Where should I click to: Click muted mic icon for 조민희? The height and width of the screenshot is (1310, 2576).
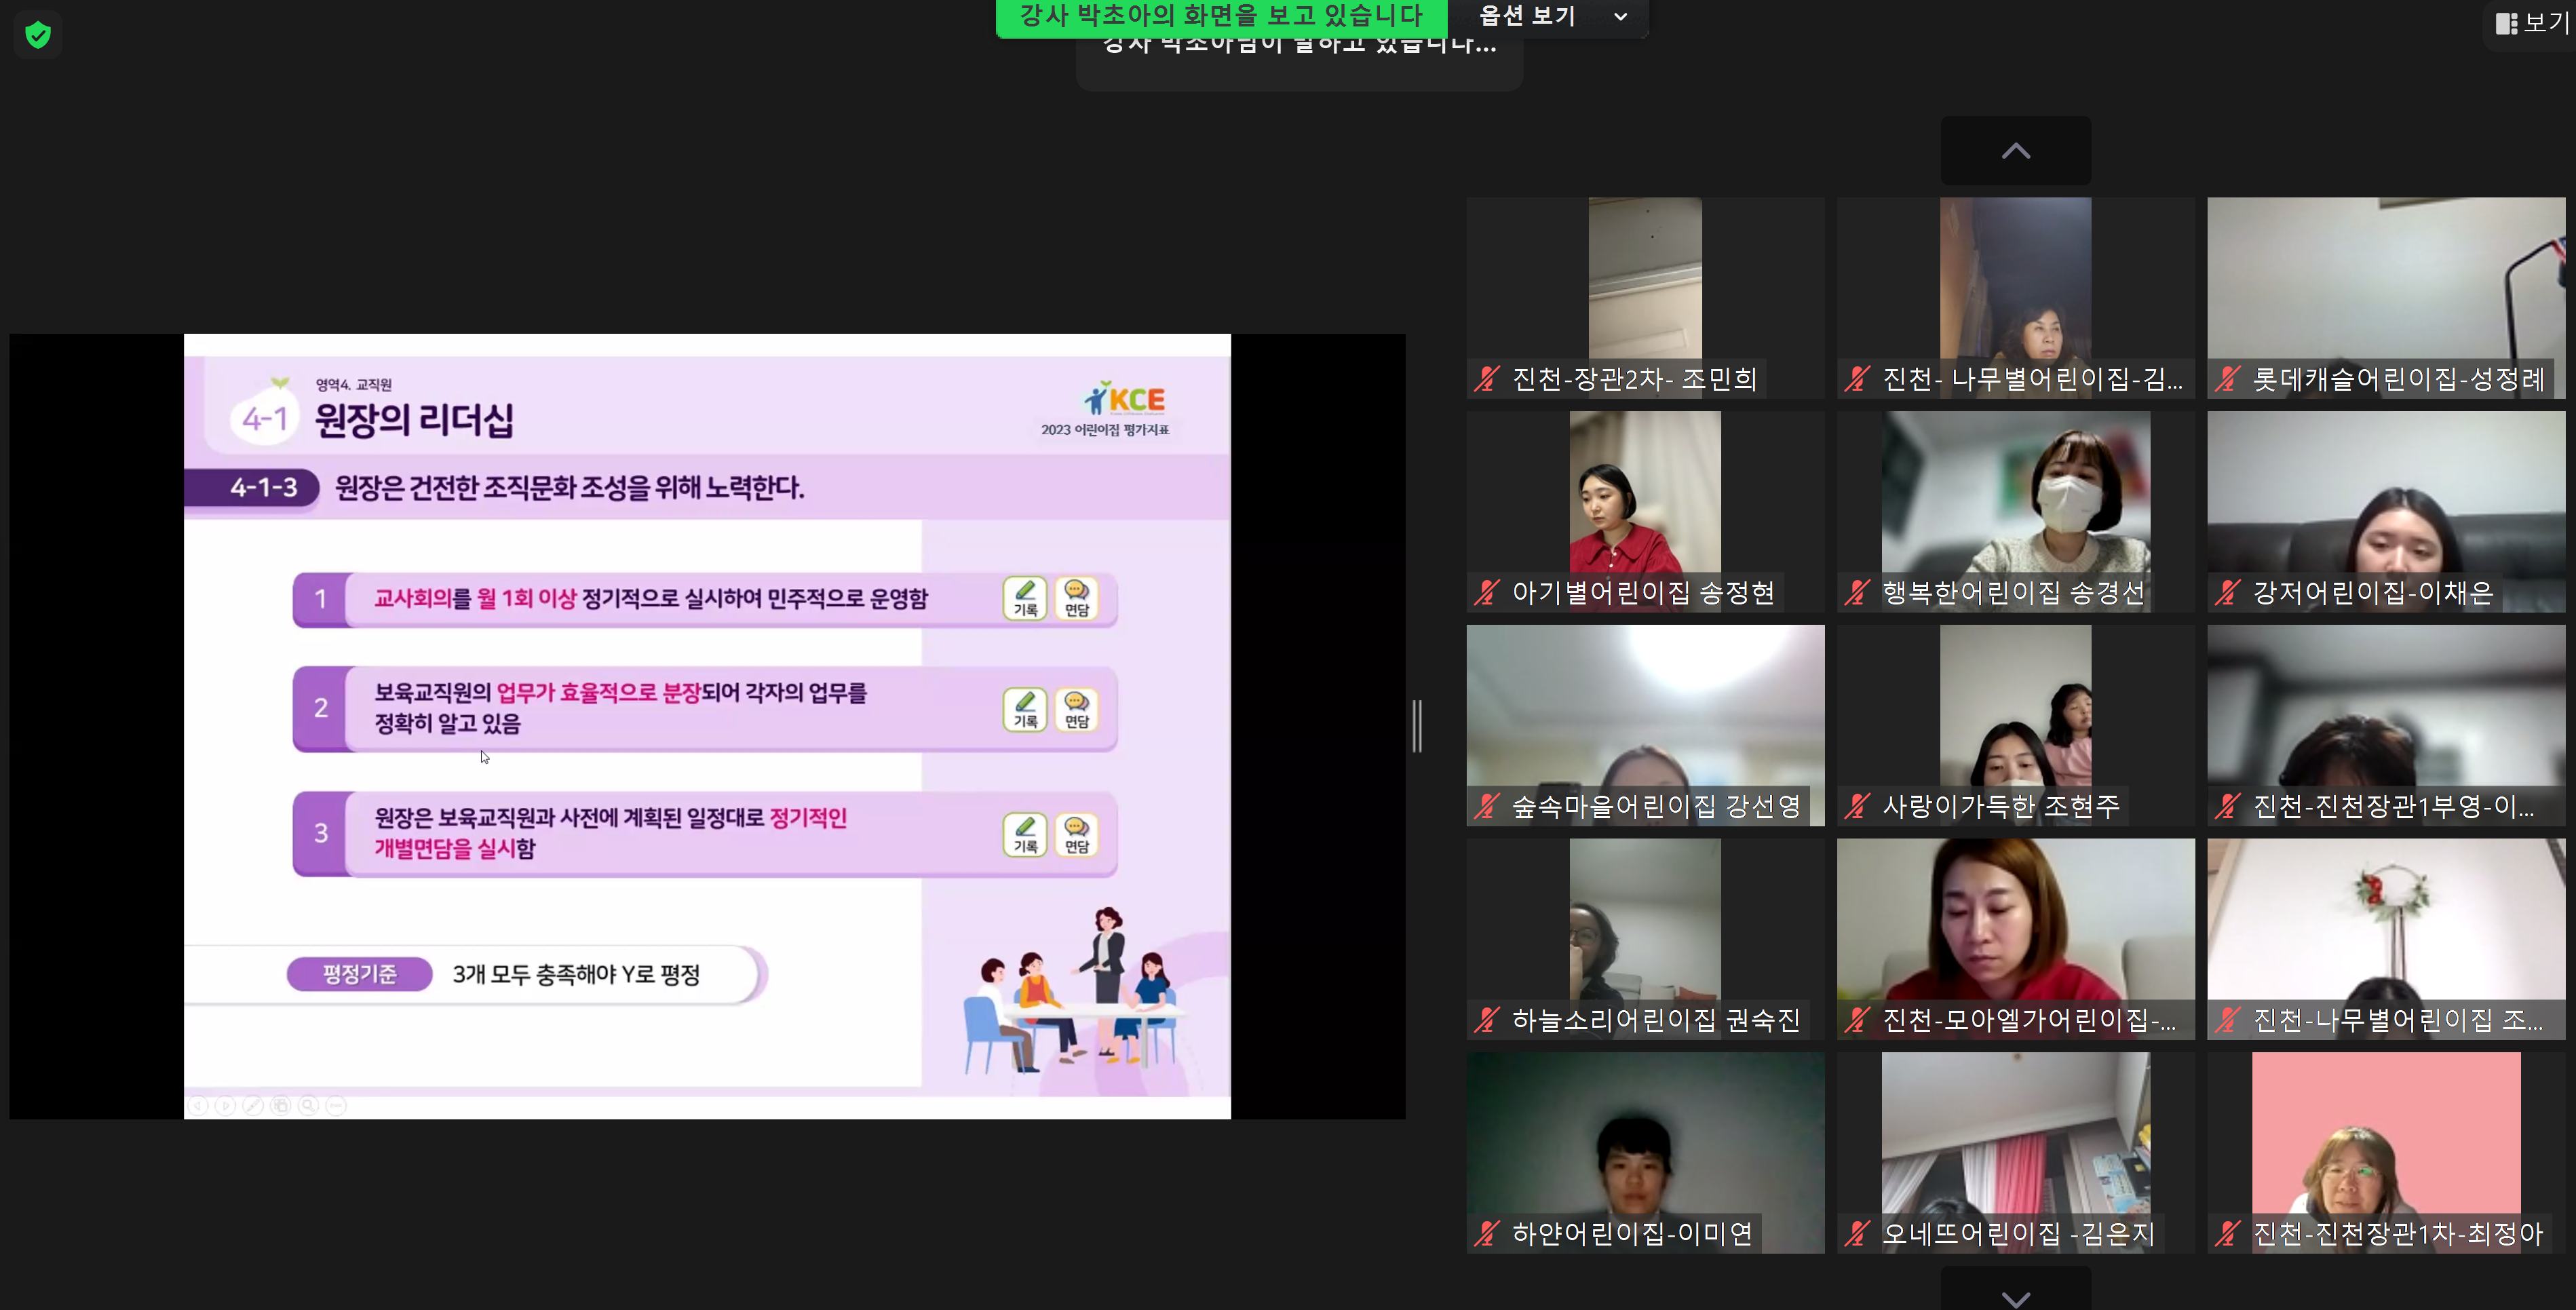[1487, 379]
